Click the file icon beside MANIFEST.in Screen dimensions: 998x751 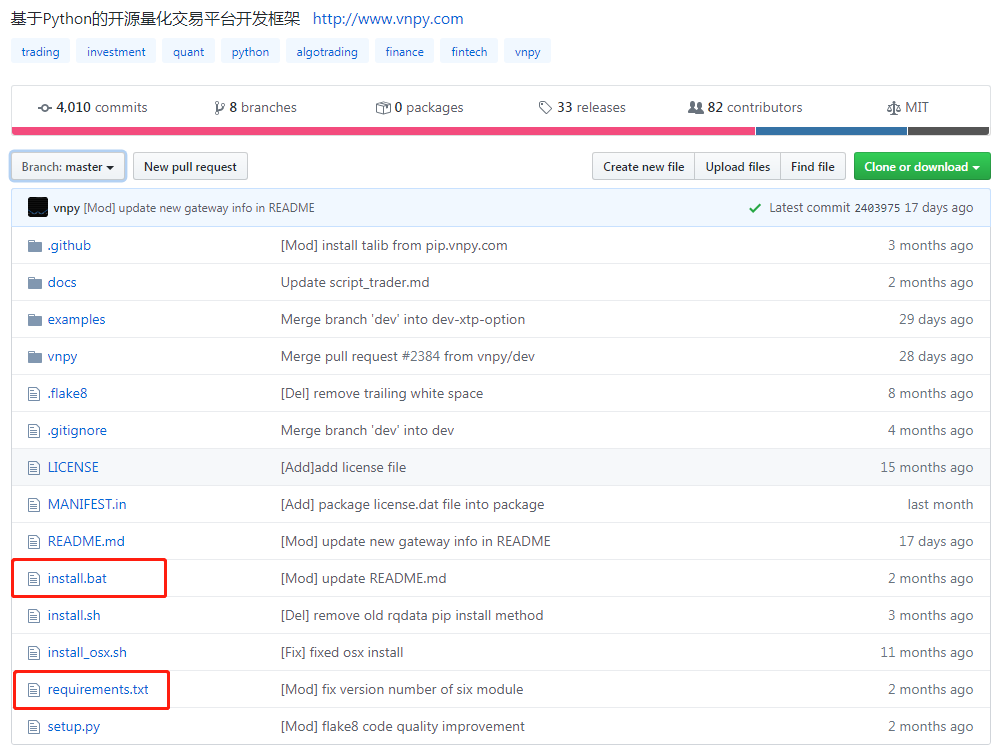pyautogui.click(x=34, y=505)
